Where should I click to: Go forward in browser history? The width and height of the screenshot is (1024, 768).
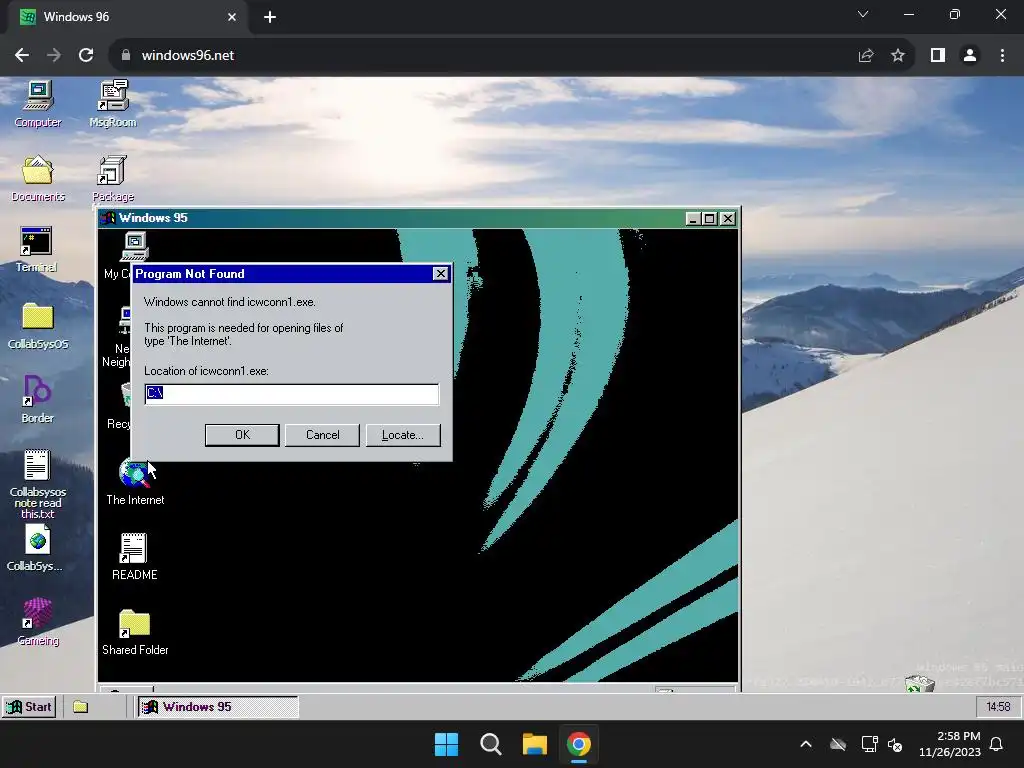coord(54,56)
